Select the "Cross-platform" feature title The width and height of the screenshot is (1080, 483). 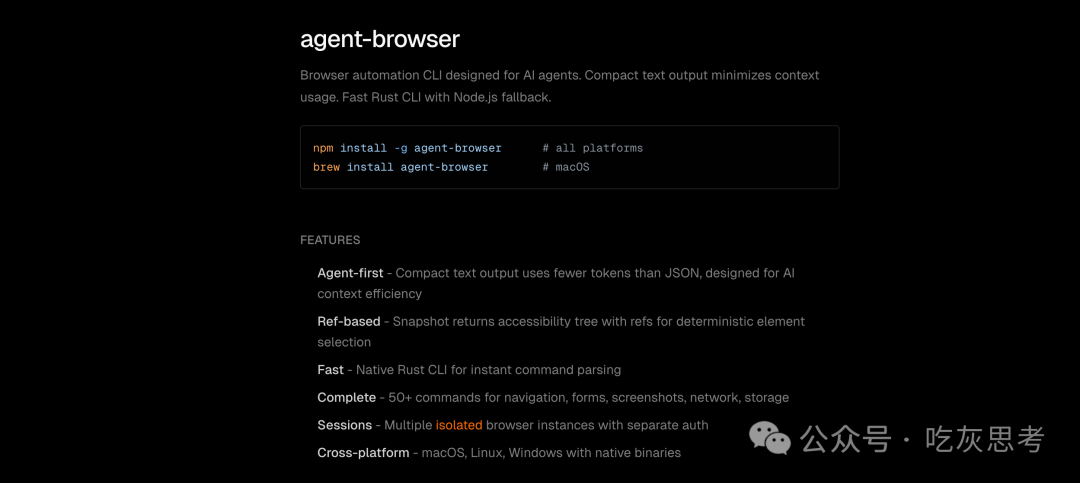point(363,453)
